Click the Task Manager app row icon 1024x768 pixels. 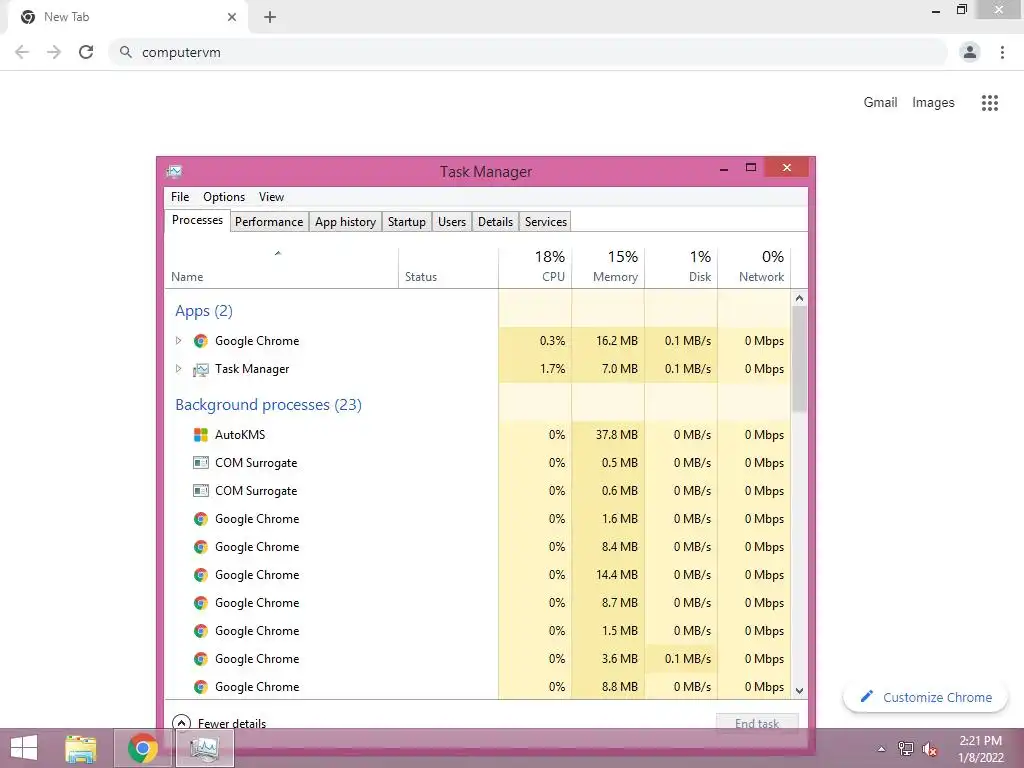click(200, 370)
